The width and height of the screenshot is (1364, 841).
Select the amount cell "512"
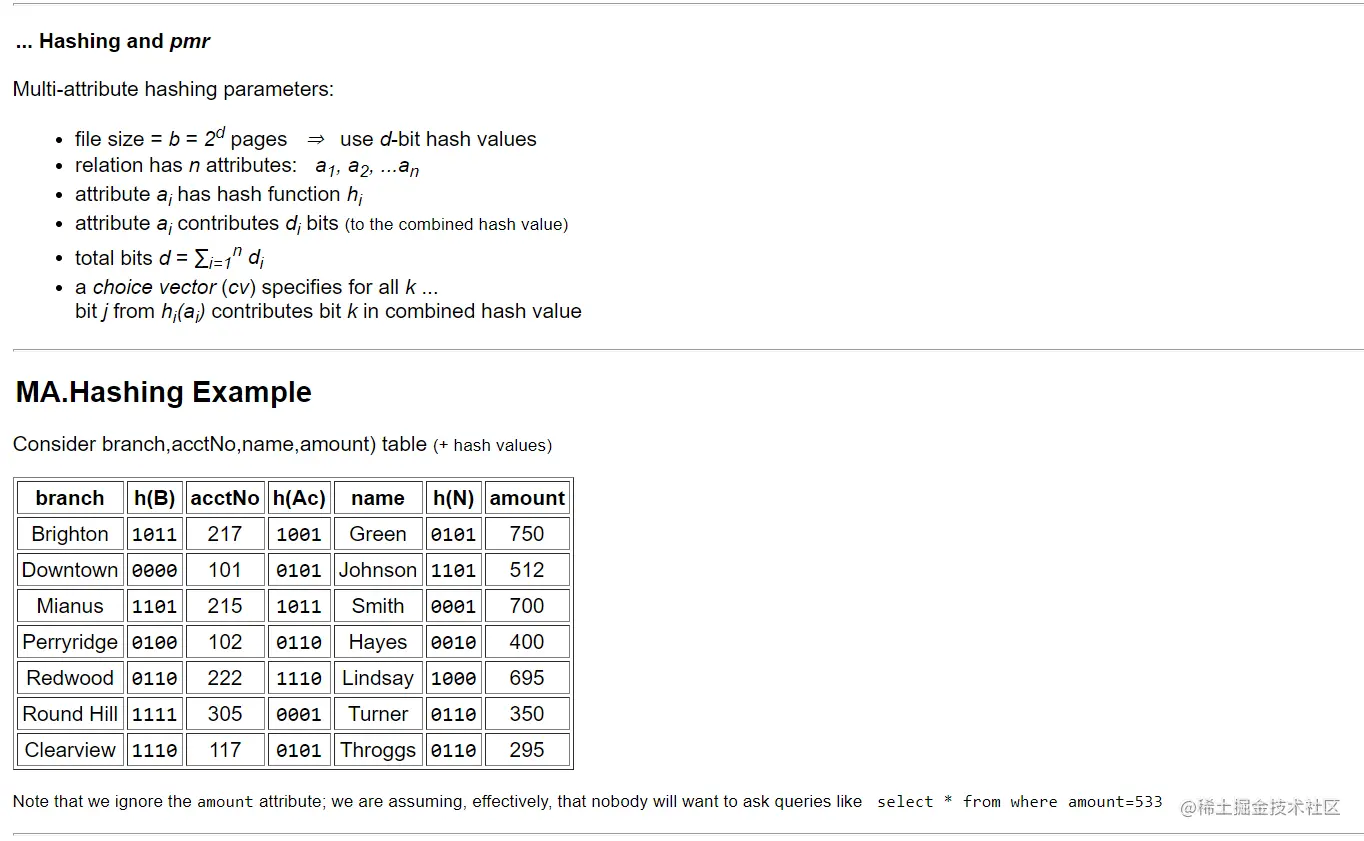(x=527, y=570)
